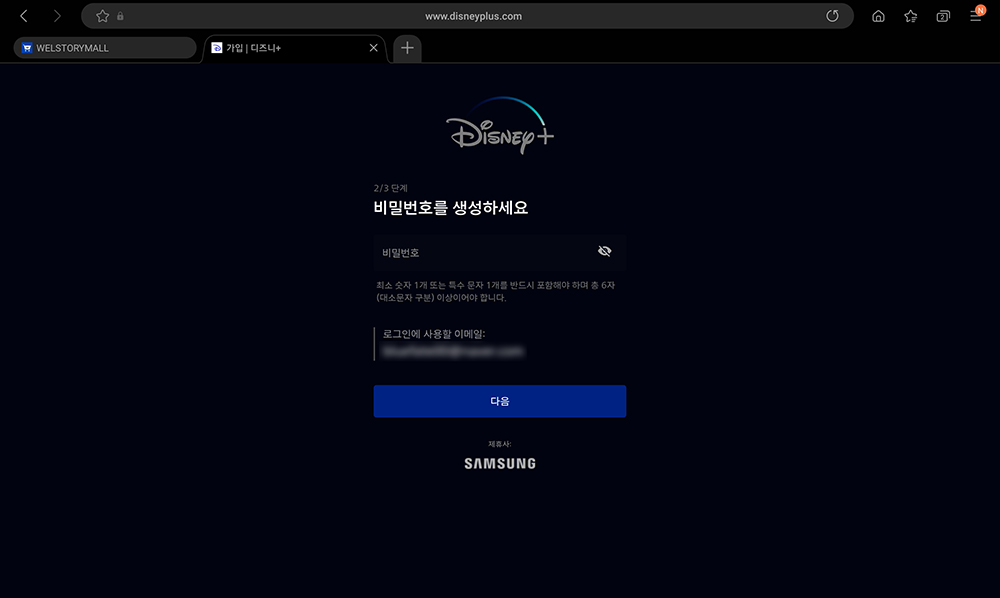1000x598 pixels.
Task: Click the 제휴사 label above Samsung
Action: click(500, 444)
